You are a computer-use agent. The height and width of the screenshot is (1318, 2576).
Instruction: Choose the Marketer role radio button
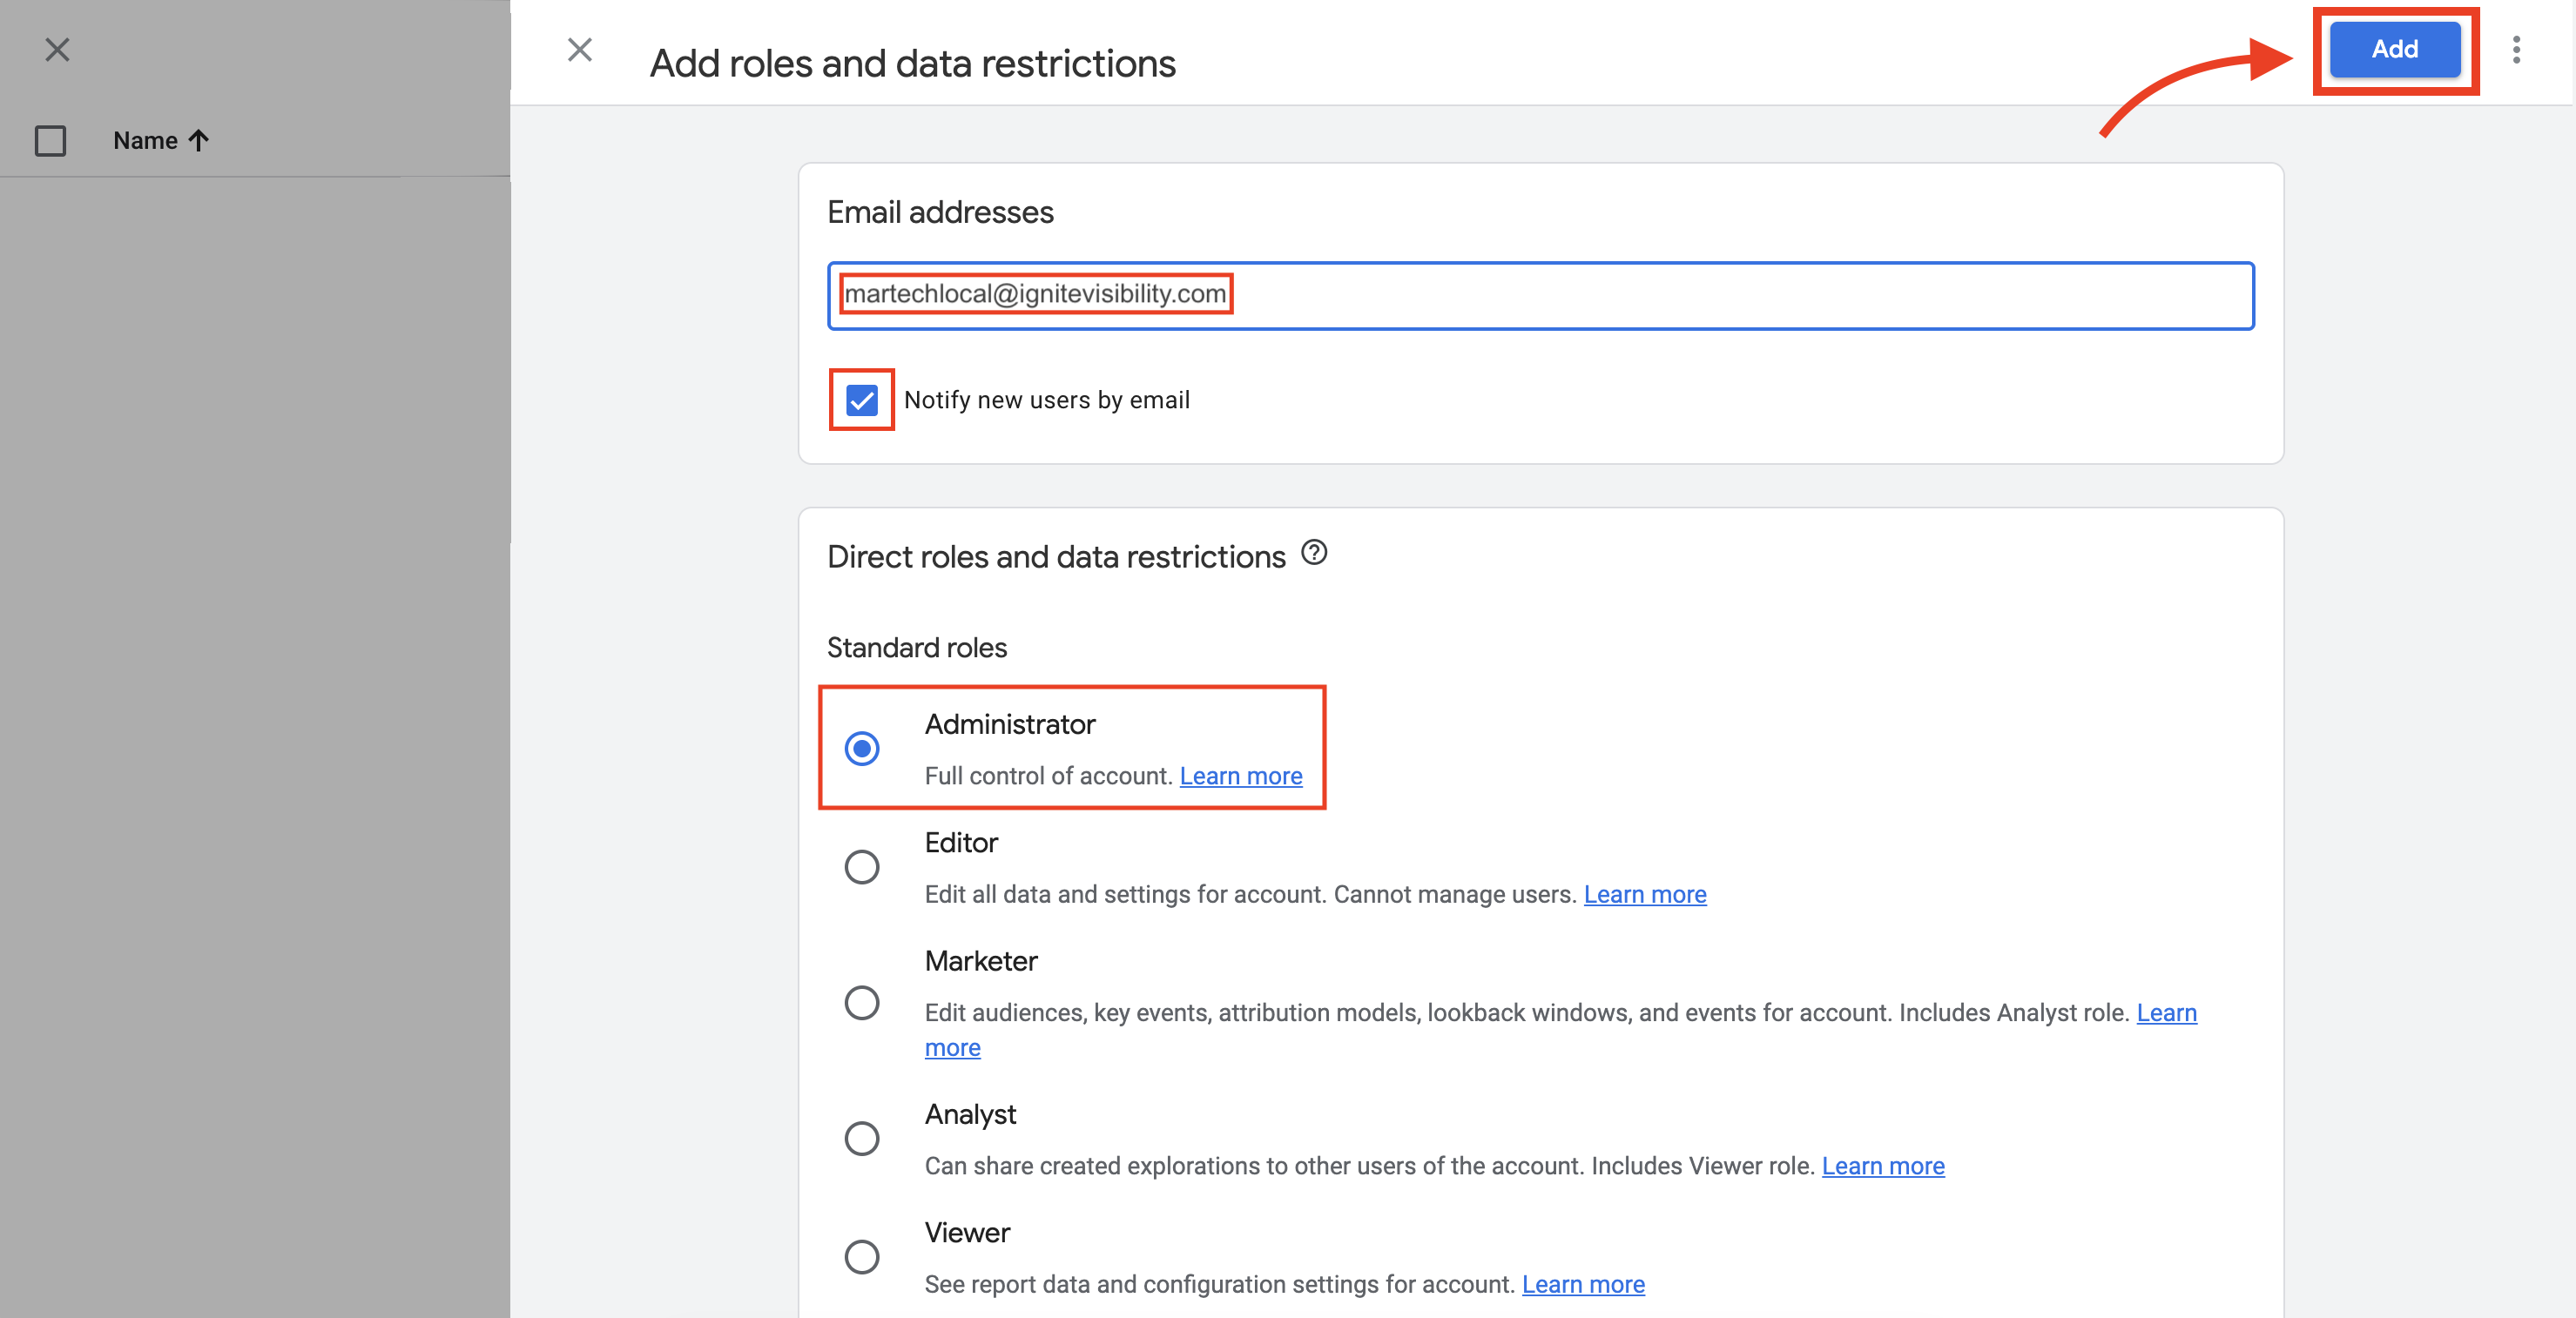861,1002
